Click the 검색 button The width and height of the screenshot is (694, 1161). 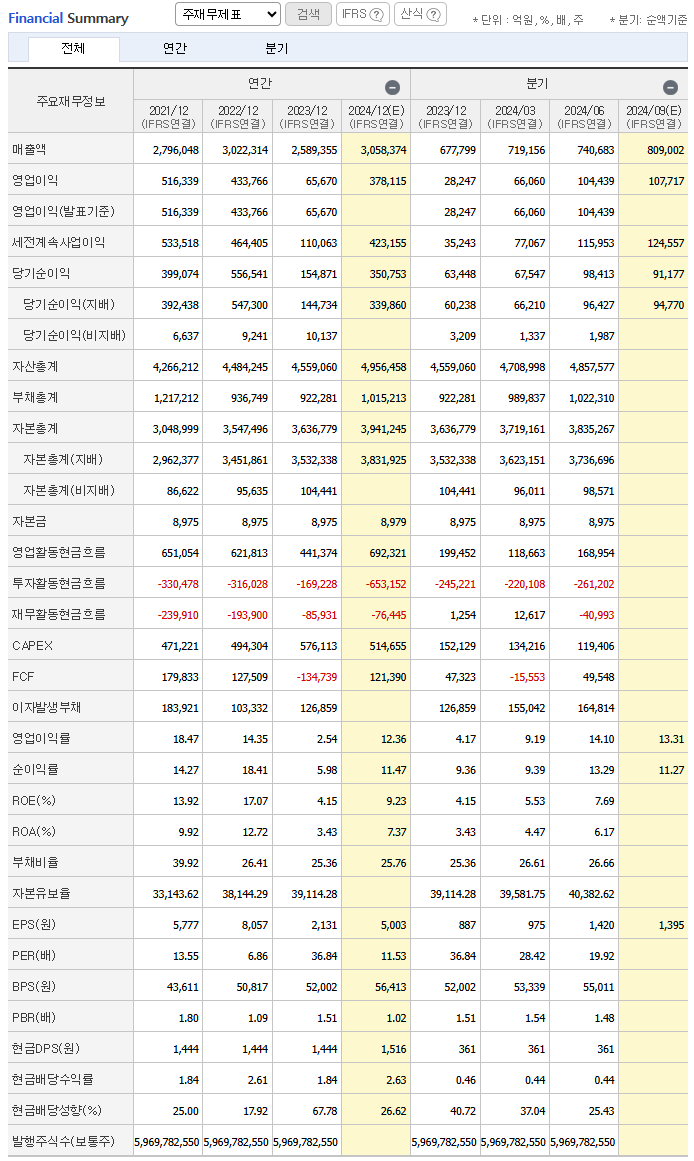point(308,14)
